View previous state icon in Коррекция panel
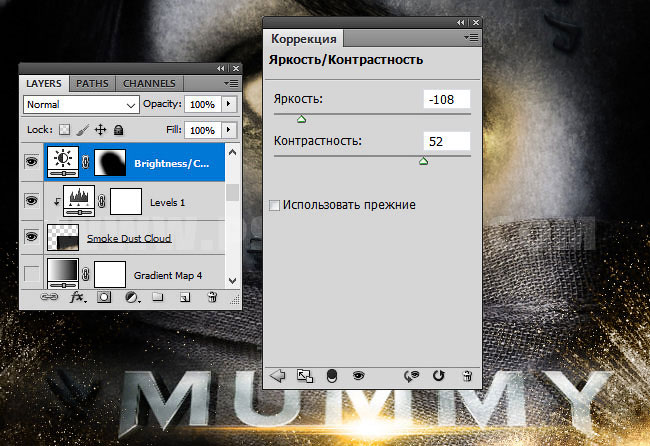Image resolution: width=650 pixels, height=446 pixels. point(411,376)
